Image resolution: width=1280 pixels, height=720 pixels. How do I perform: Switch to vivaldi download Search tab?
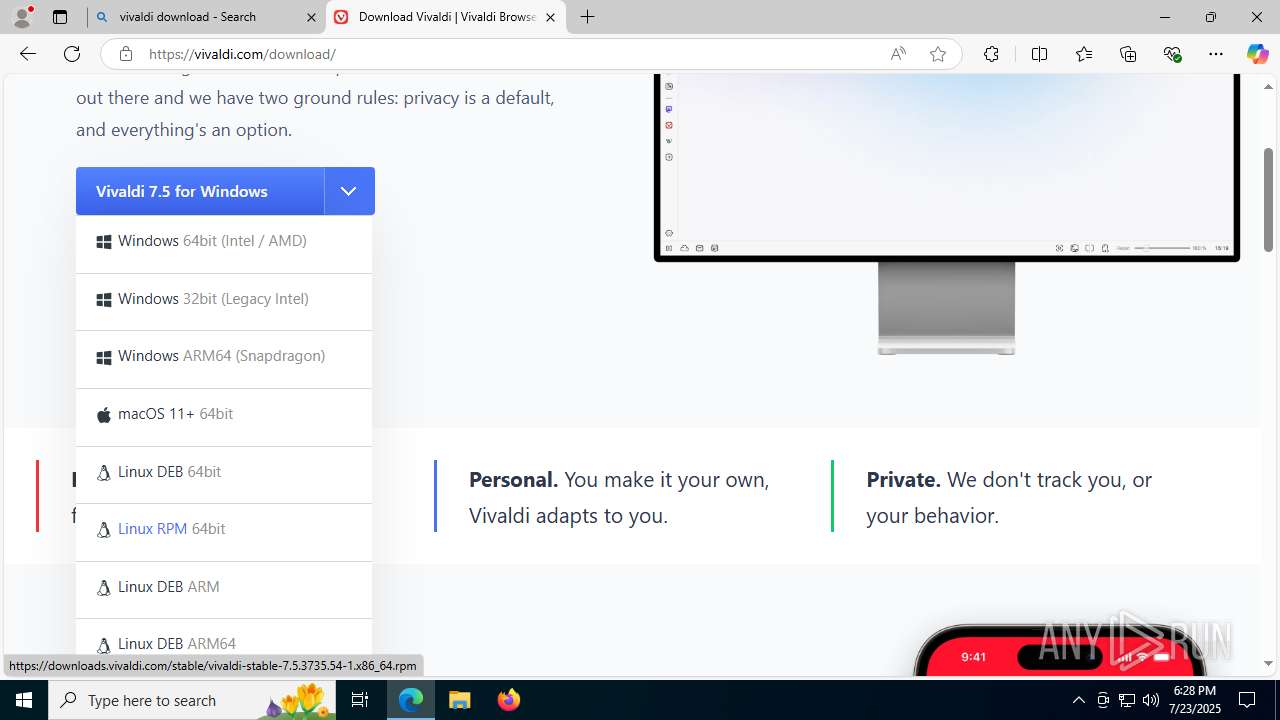tap(206, 17)
